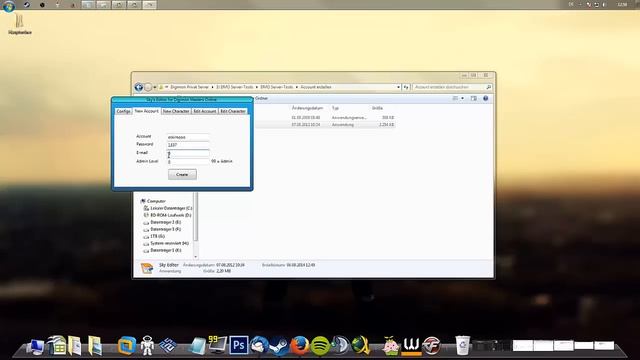Click the E-mail input field
Viewport: 640px width, 360px height.
(x=188, y=153)
